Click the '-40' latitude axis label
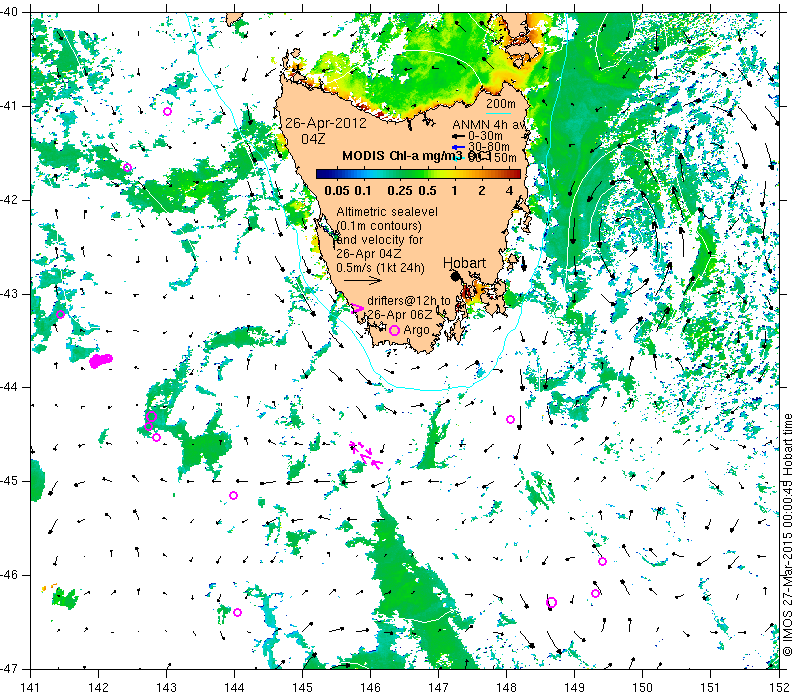800x700 pixels. 9,12
